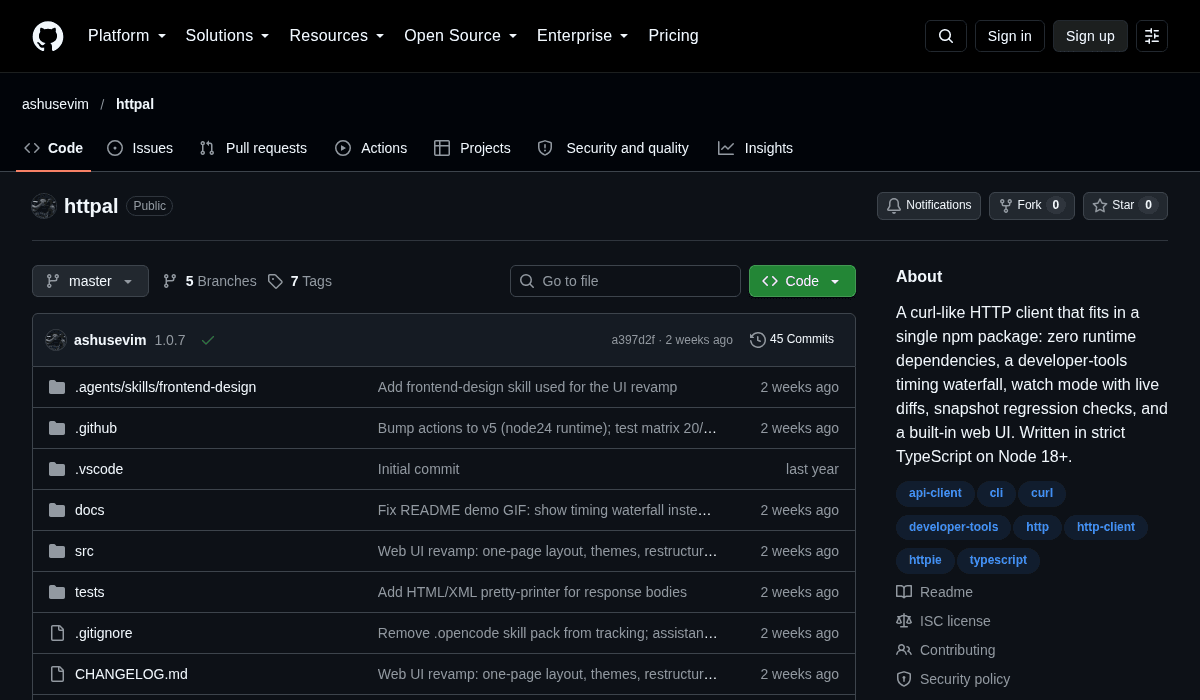Open 'Add HTML/XML pretty-printer' commit message

[532, 592]
